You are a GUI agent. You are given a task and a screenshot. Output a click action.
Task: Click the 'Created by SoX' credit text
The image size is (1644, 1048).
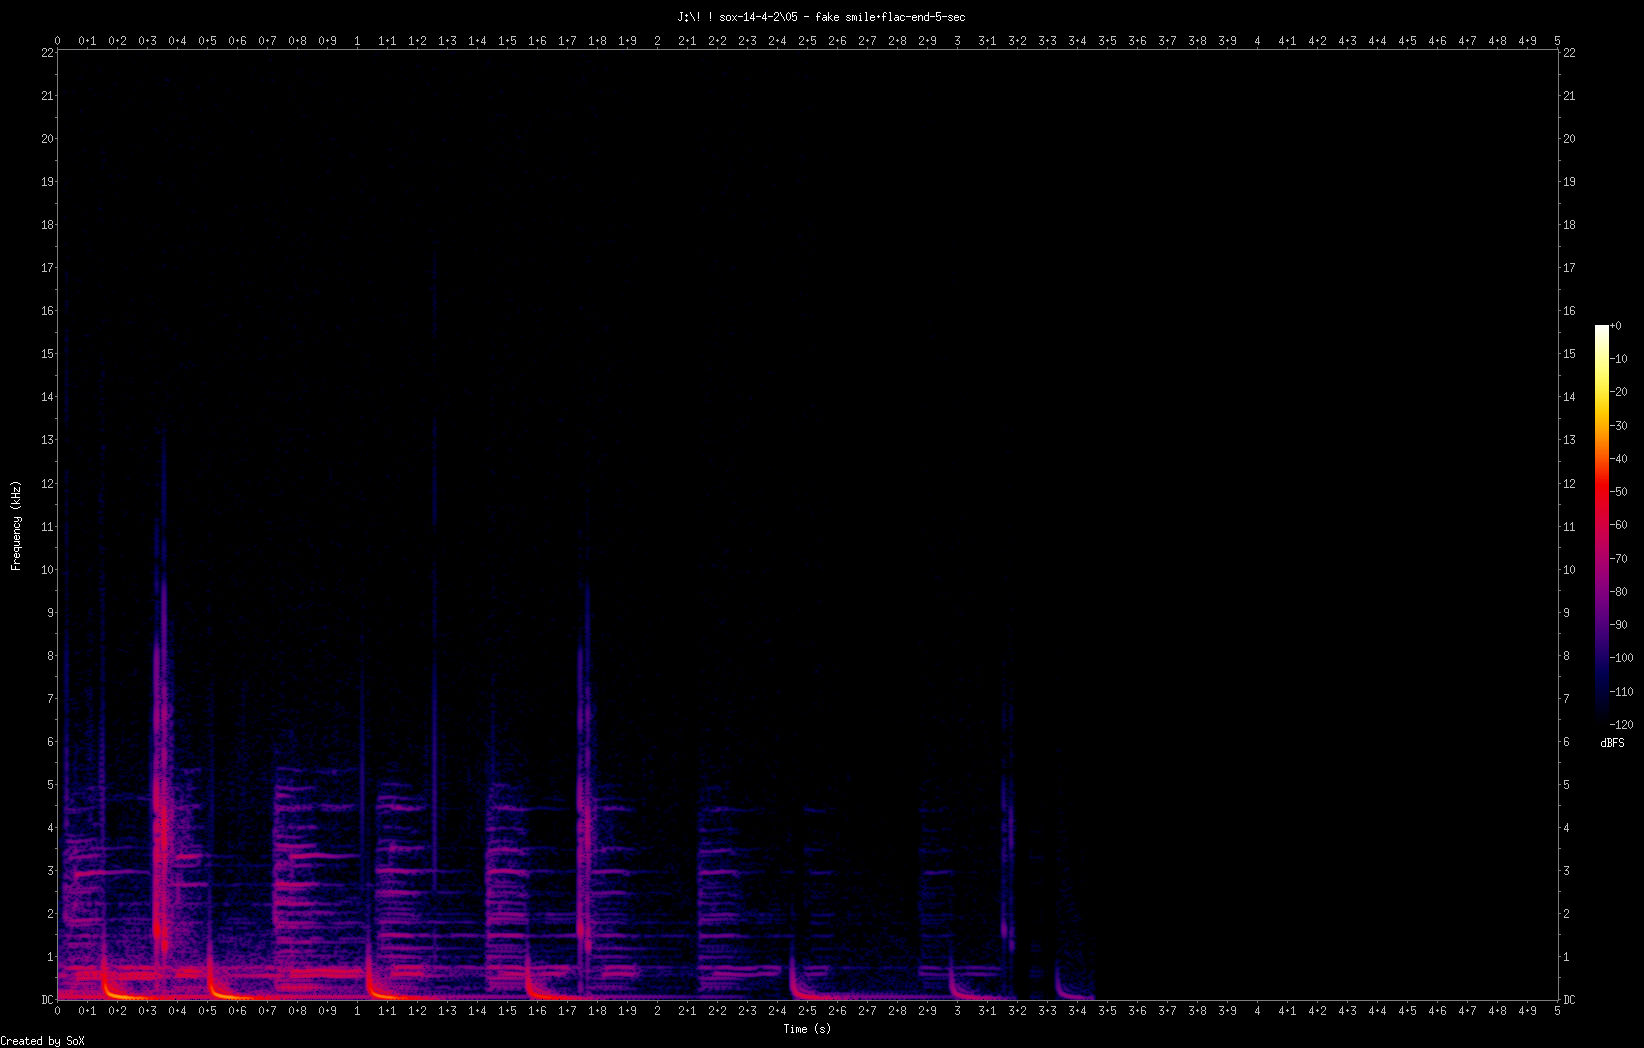[x=42, y=1041]
